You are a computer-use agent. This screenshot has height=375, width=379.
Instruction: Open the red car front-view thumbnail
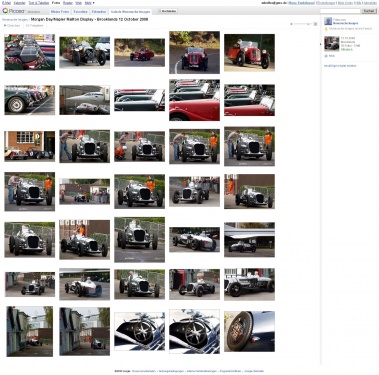tap(194, 52)
